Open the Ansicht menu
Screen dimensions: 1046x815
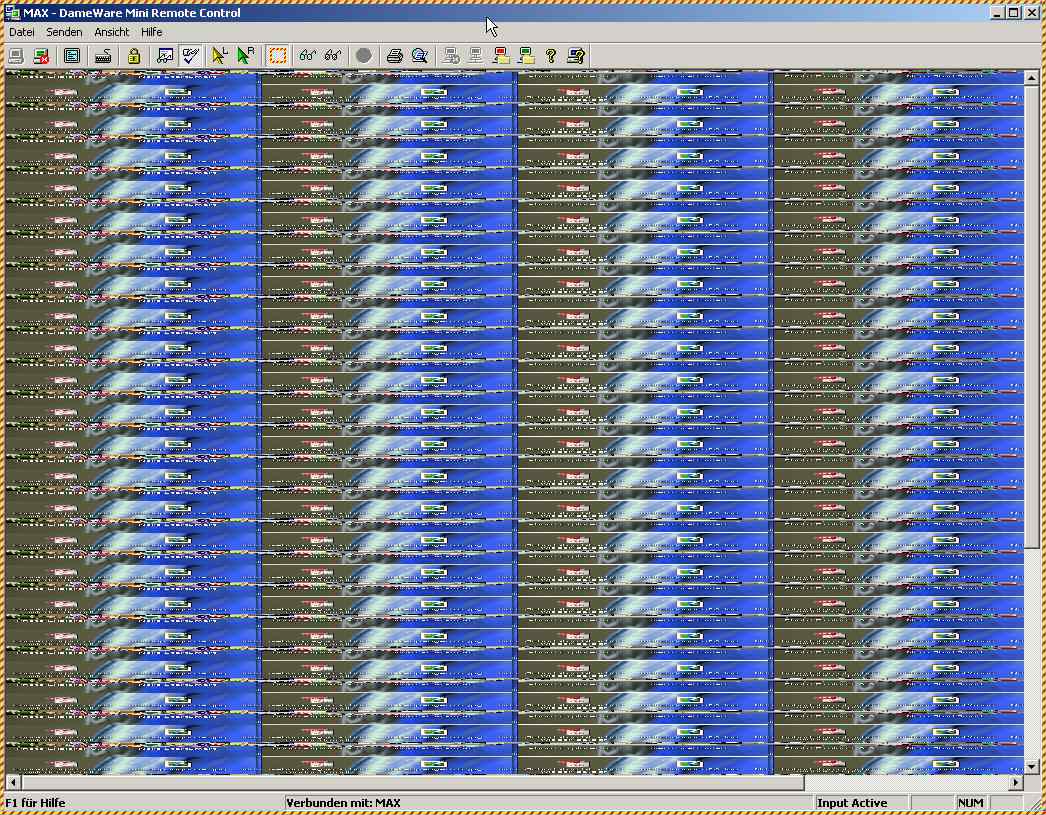(x=111, y=32)
